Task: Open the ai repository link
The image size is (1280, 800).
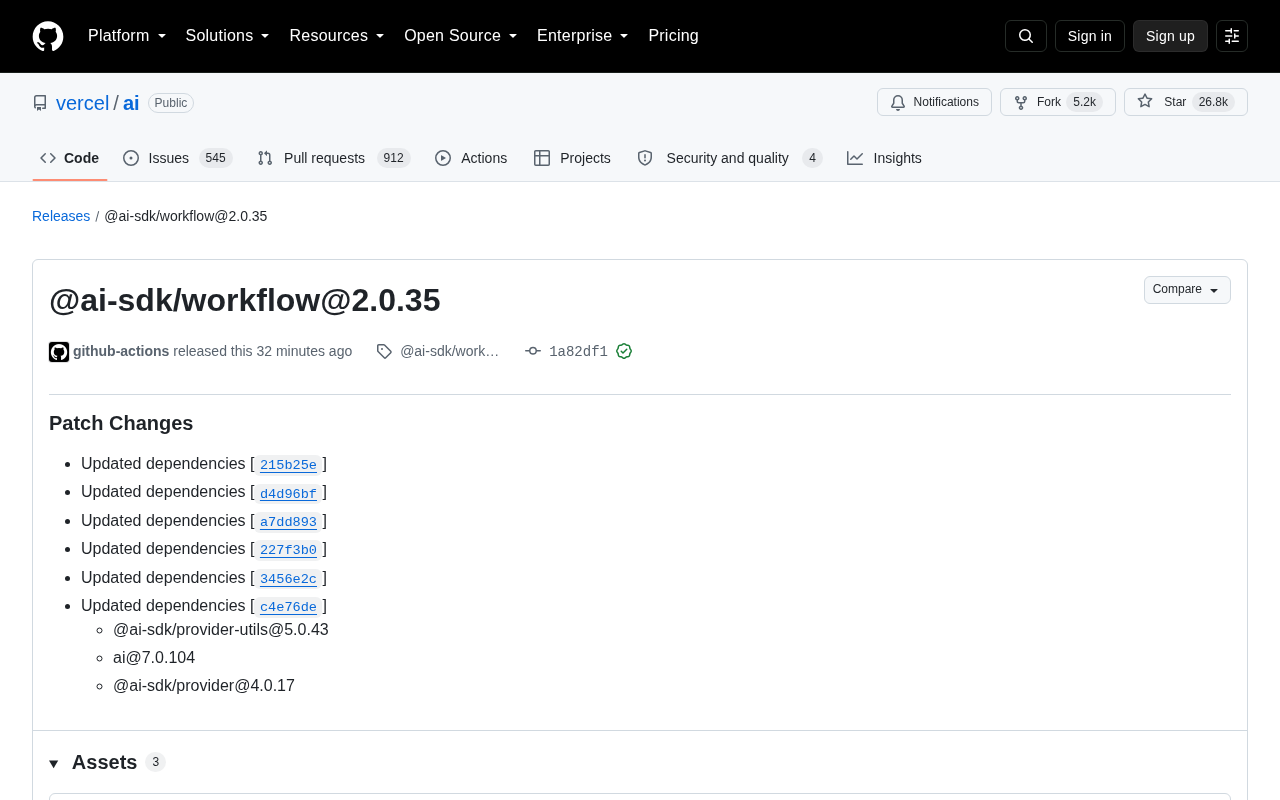Action: [x=131, y=103]
